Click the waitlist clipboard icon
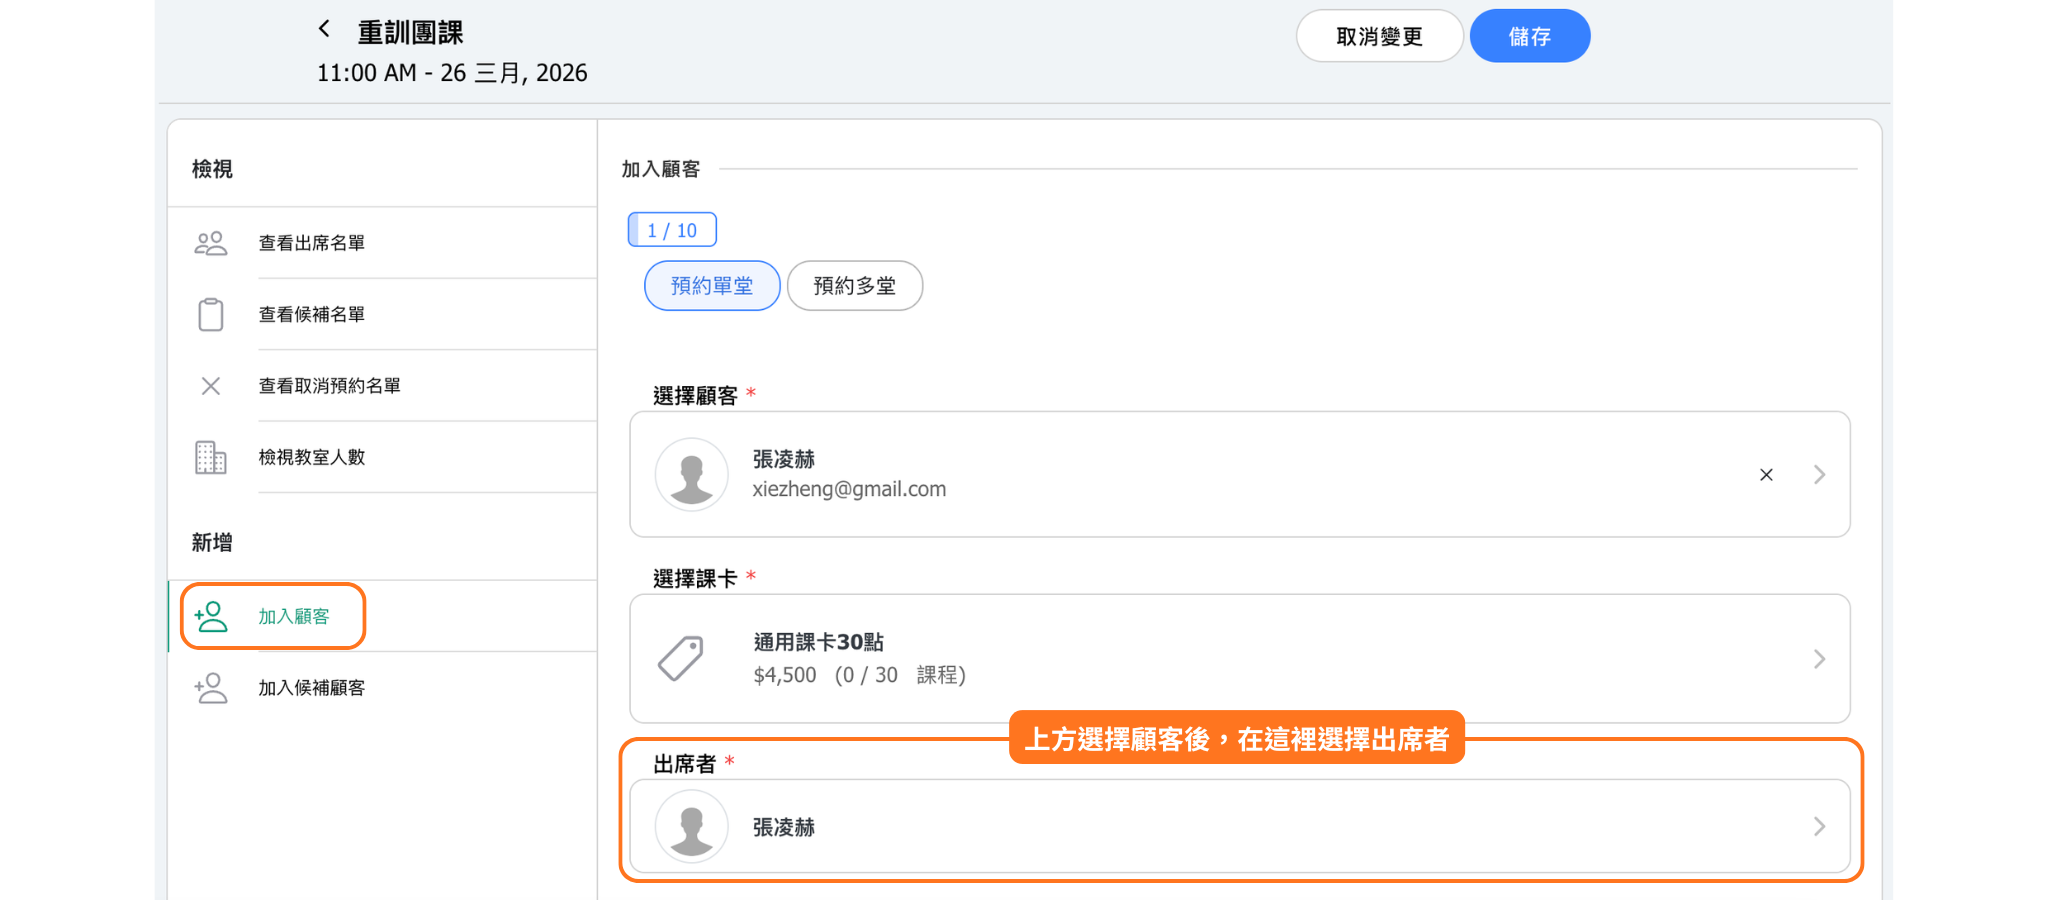Image resolution: width=2048 pixels, height=900 pixels. (x=210, y=315)
